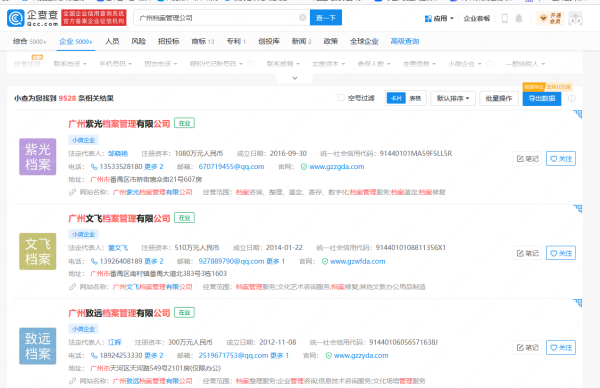Click the corner tag icon on 文飞档案 card
The image size is (600, 388).
tap(578, 209)
